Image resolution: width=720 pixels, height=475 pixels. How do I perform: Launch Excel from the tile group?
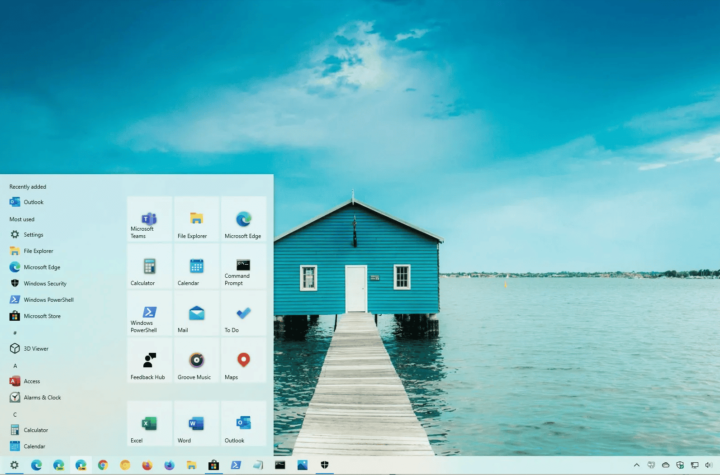[149, 425]
